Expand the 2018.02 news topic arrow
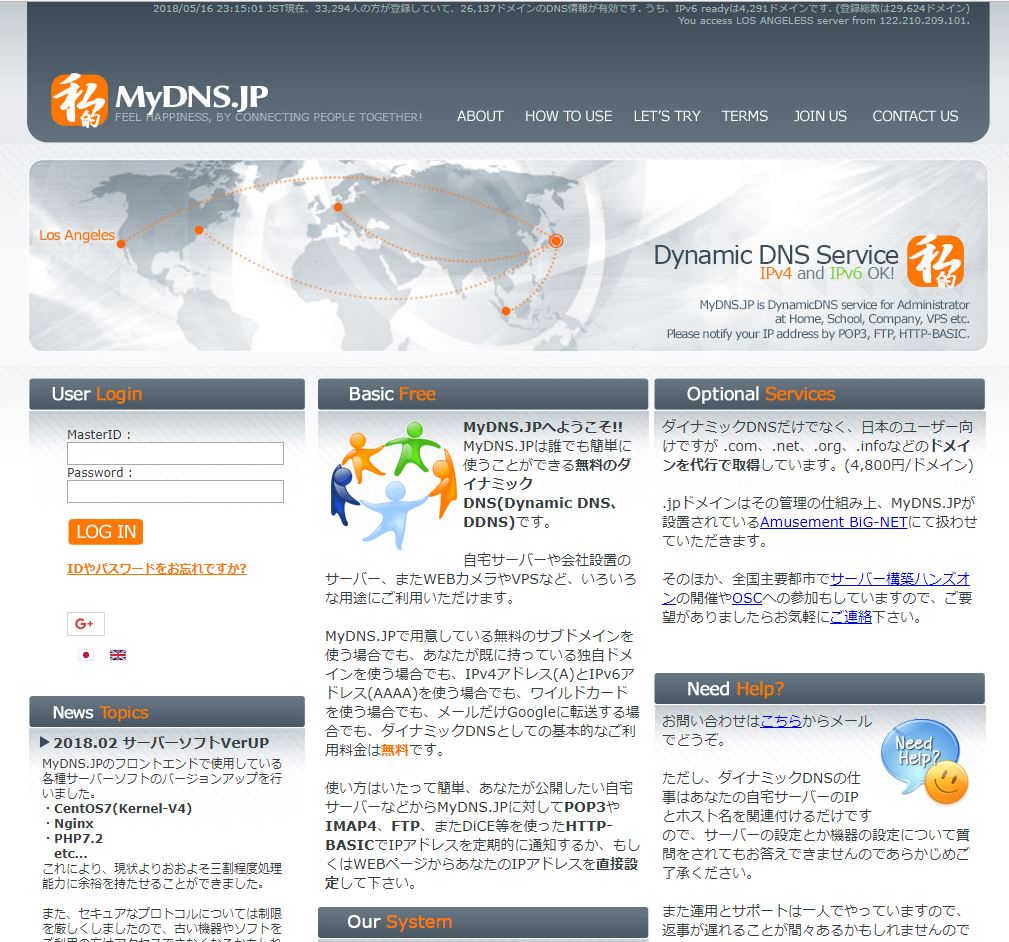Image resolution: width=1009 pixels, height=942 pixels. click(x=44, y=742)
